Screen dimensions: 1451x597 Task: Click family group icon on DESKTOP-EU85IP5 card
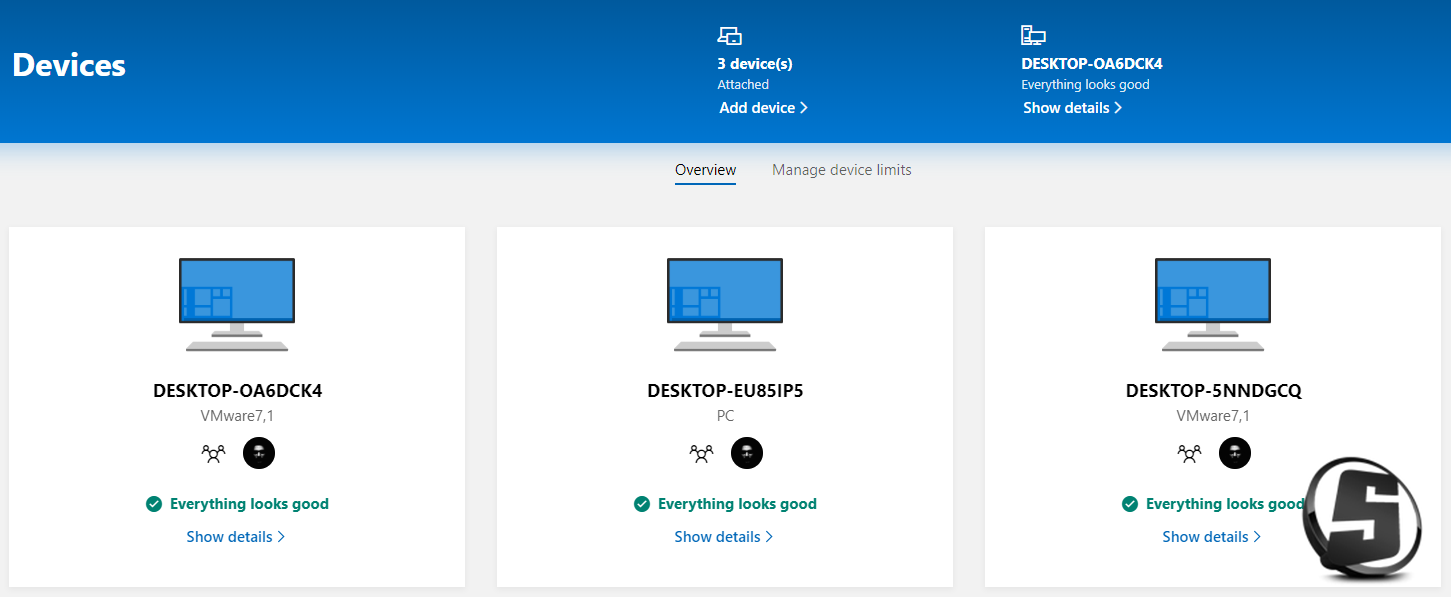pyautogui.click(x=701, y=453)
